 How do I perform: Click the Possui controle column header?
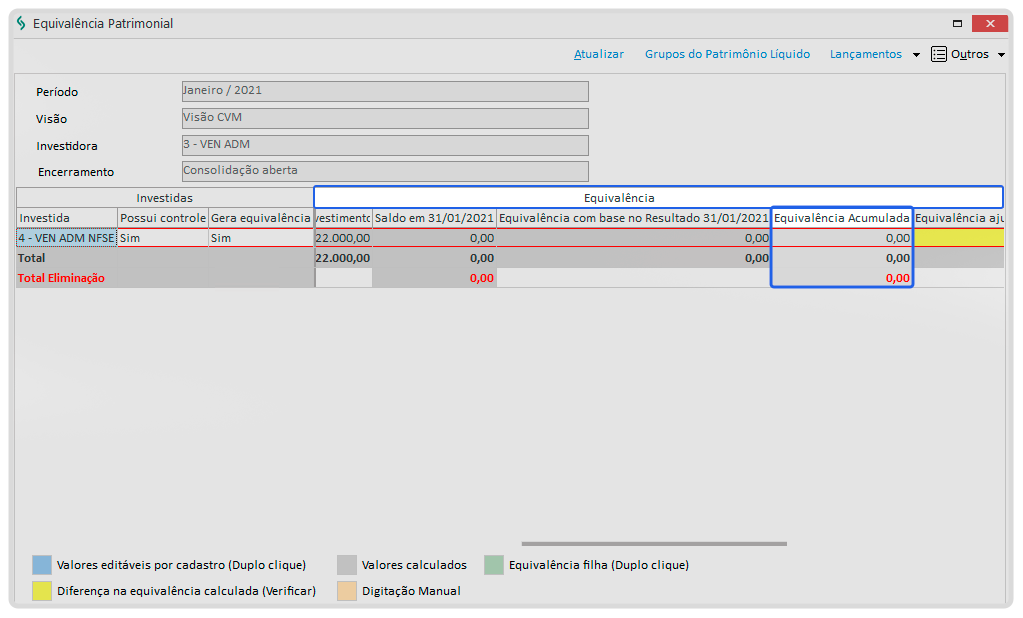[x=163, y=218]
